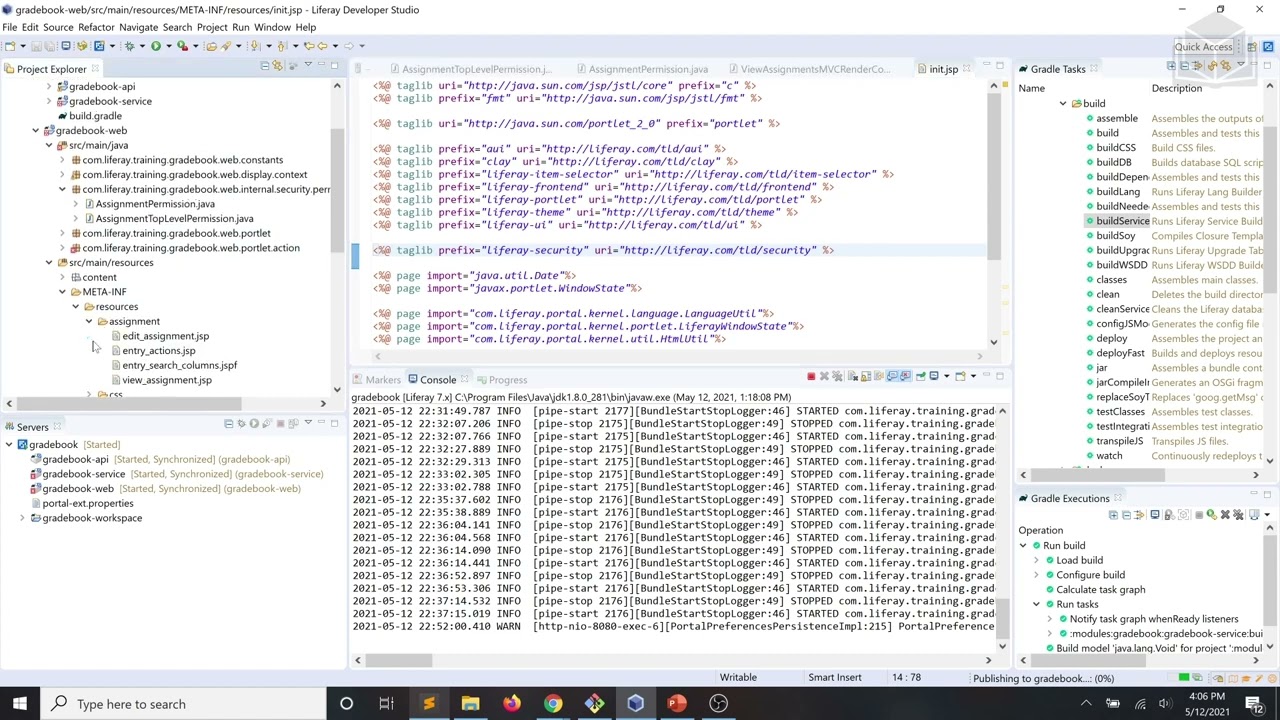Select the deploy Gradle task
The image size is (1280, 720).
(1111, 338)
